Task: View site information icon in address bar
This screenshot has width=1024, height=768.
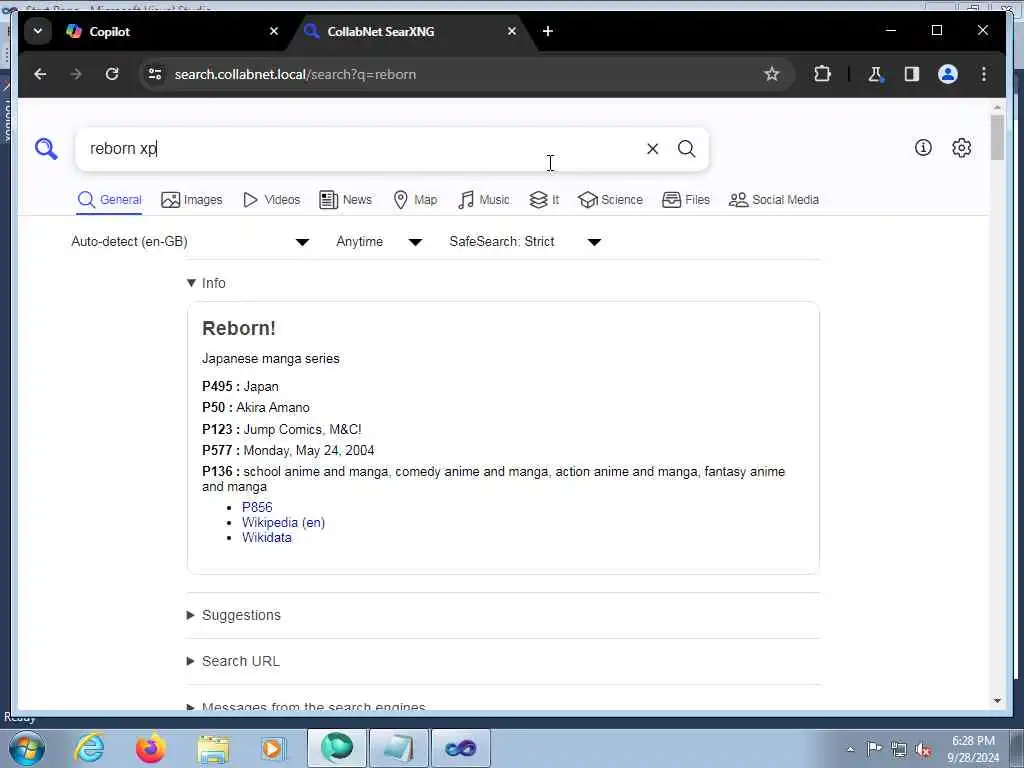Action: pos(155,74)
